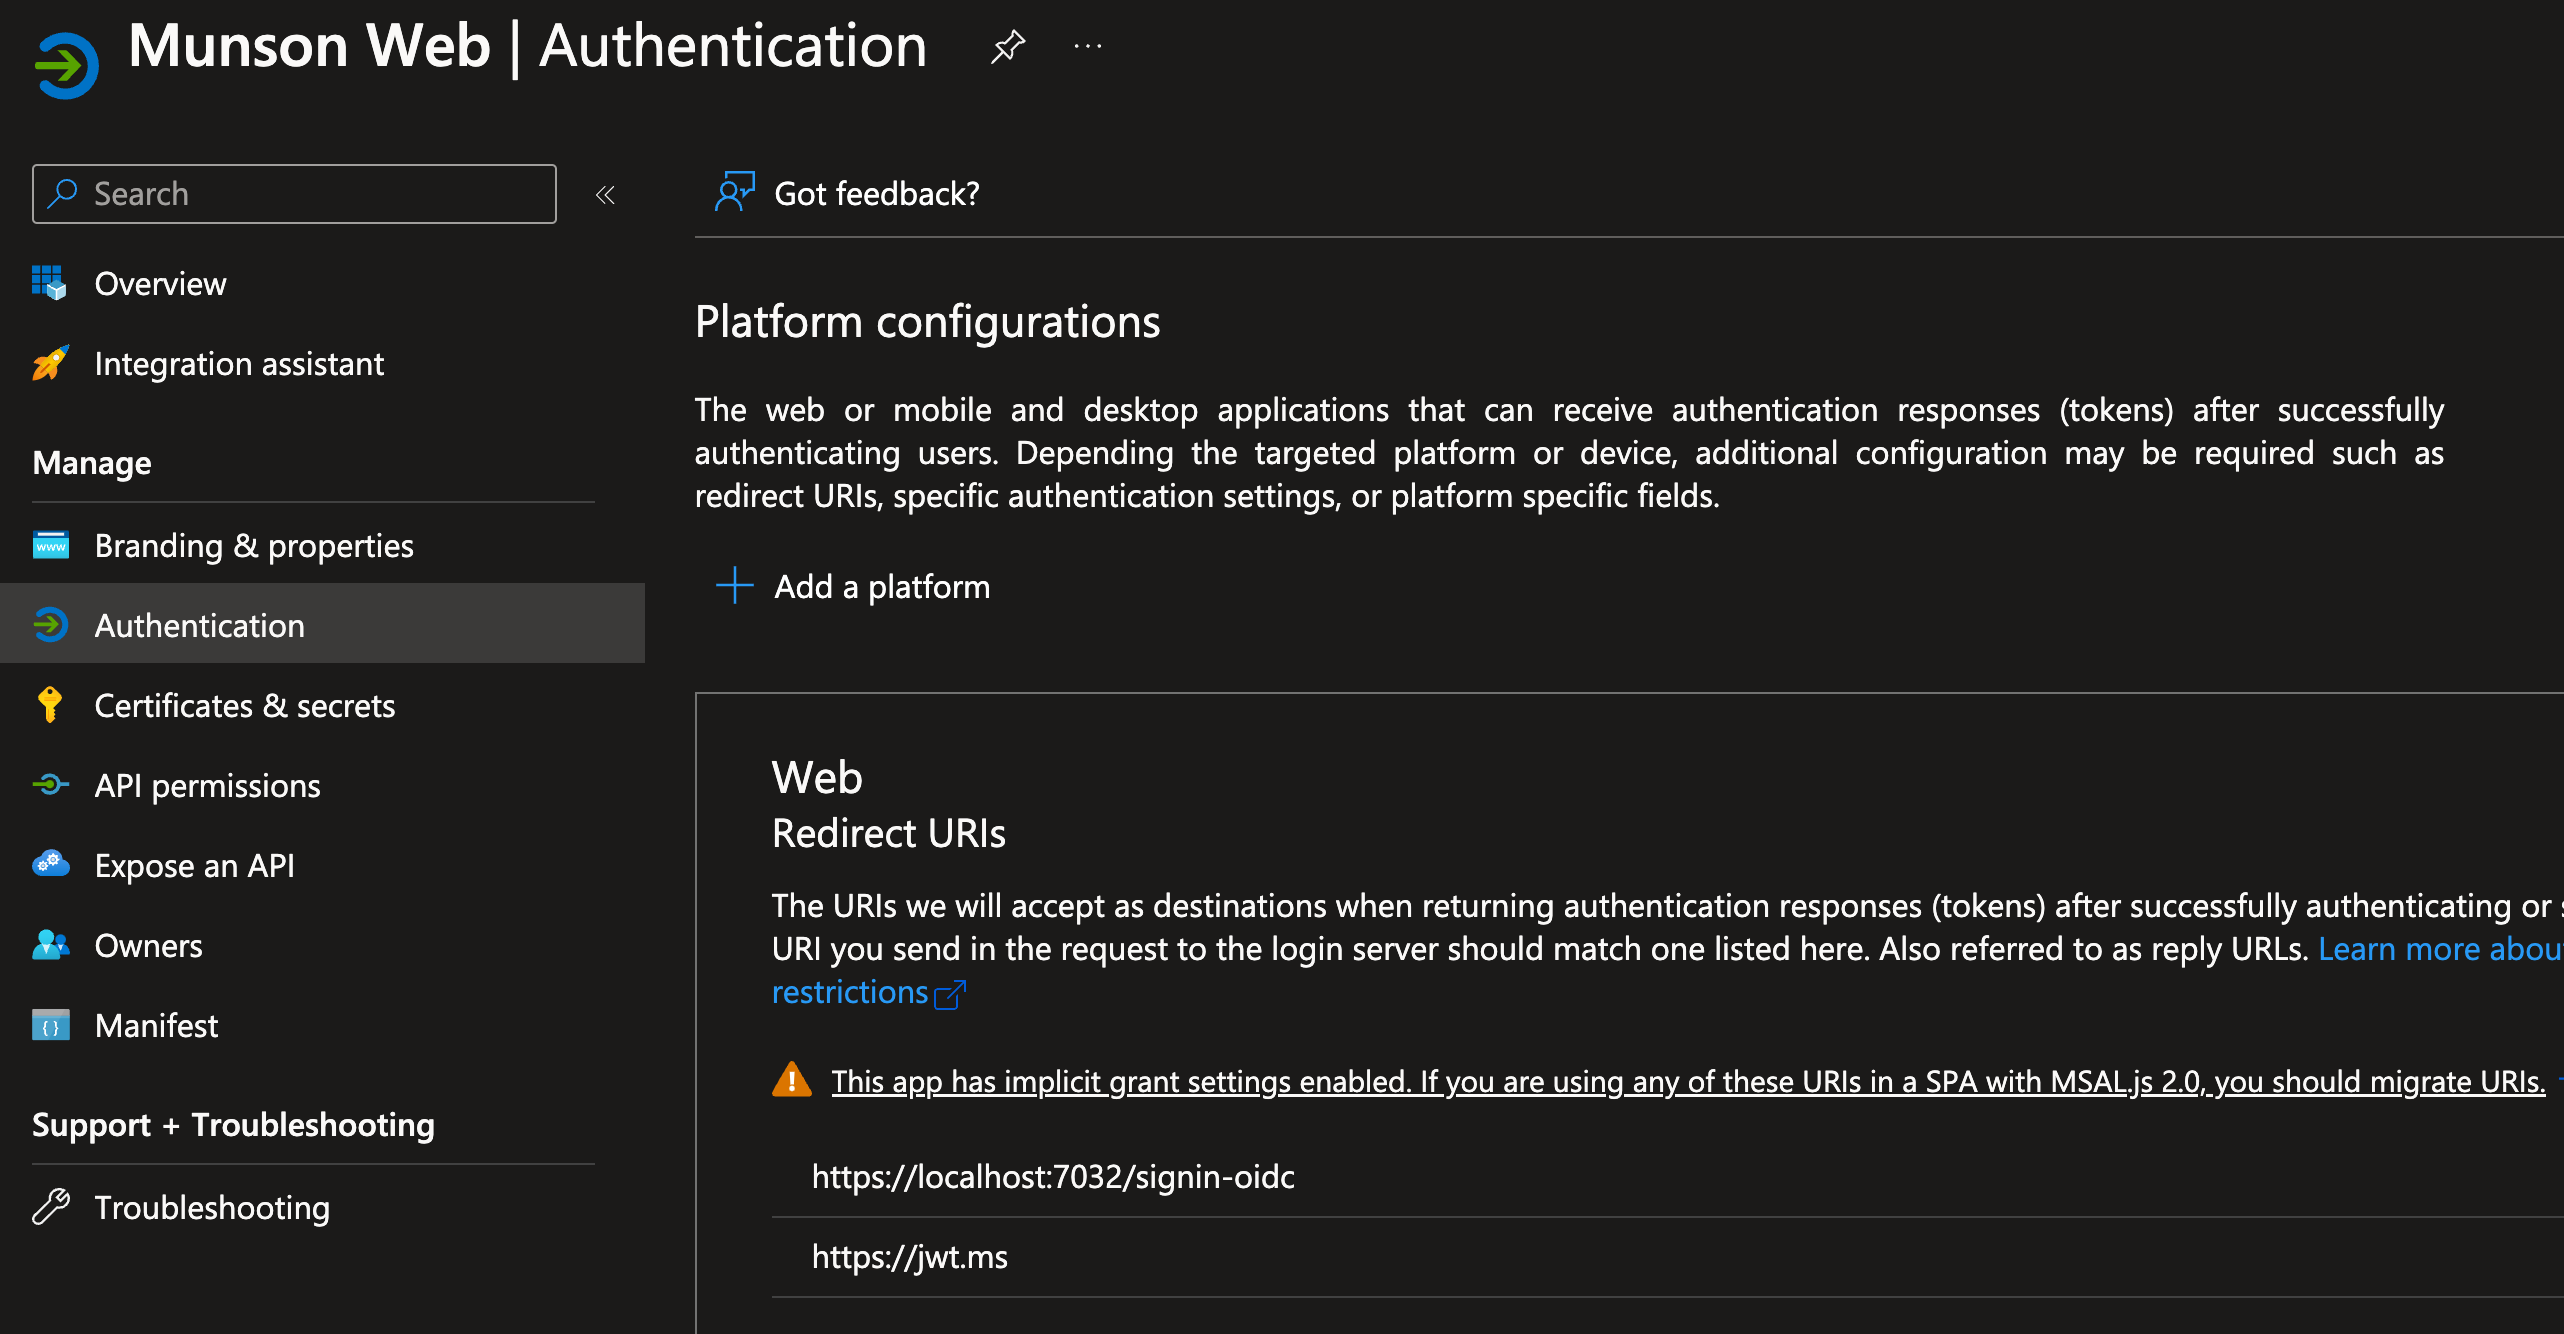Open Overview from the sidebar
Image resolution: width=2564 pixels, height=1334 pixels.
(x=160, y=284)
